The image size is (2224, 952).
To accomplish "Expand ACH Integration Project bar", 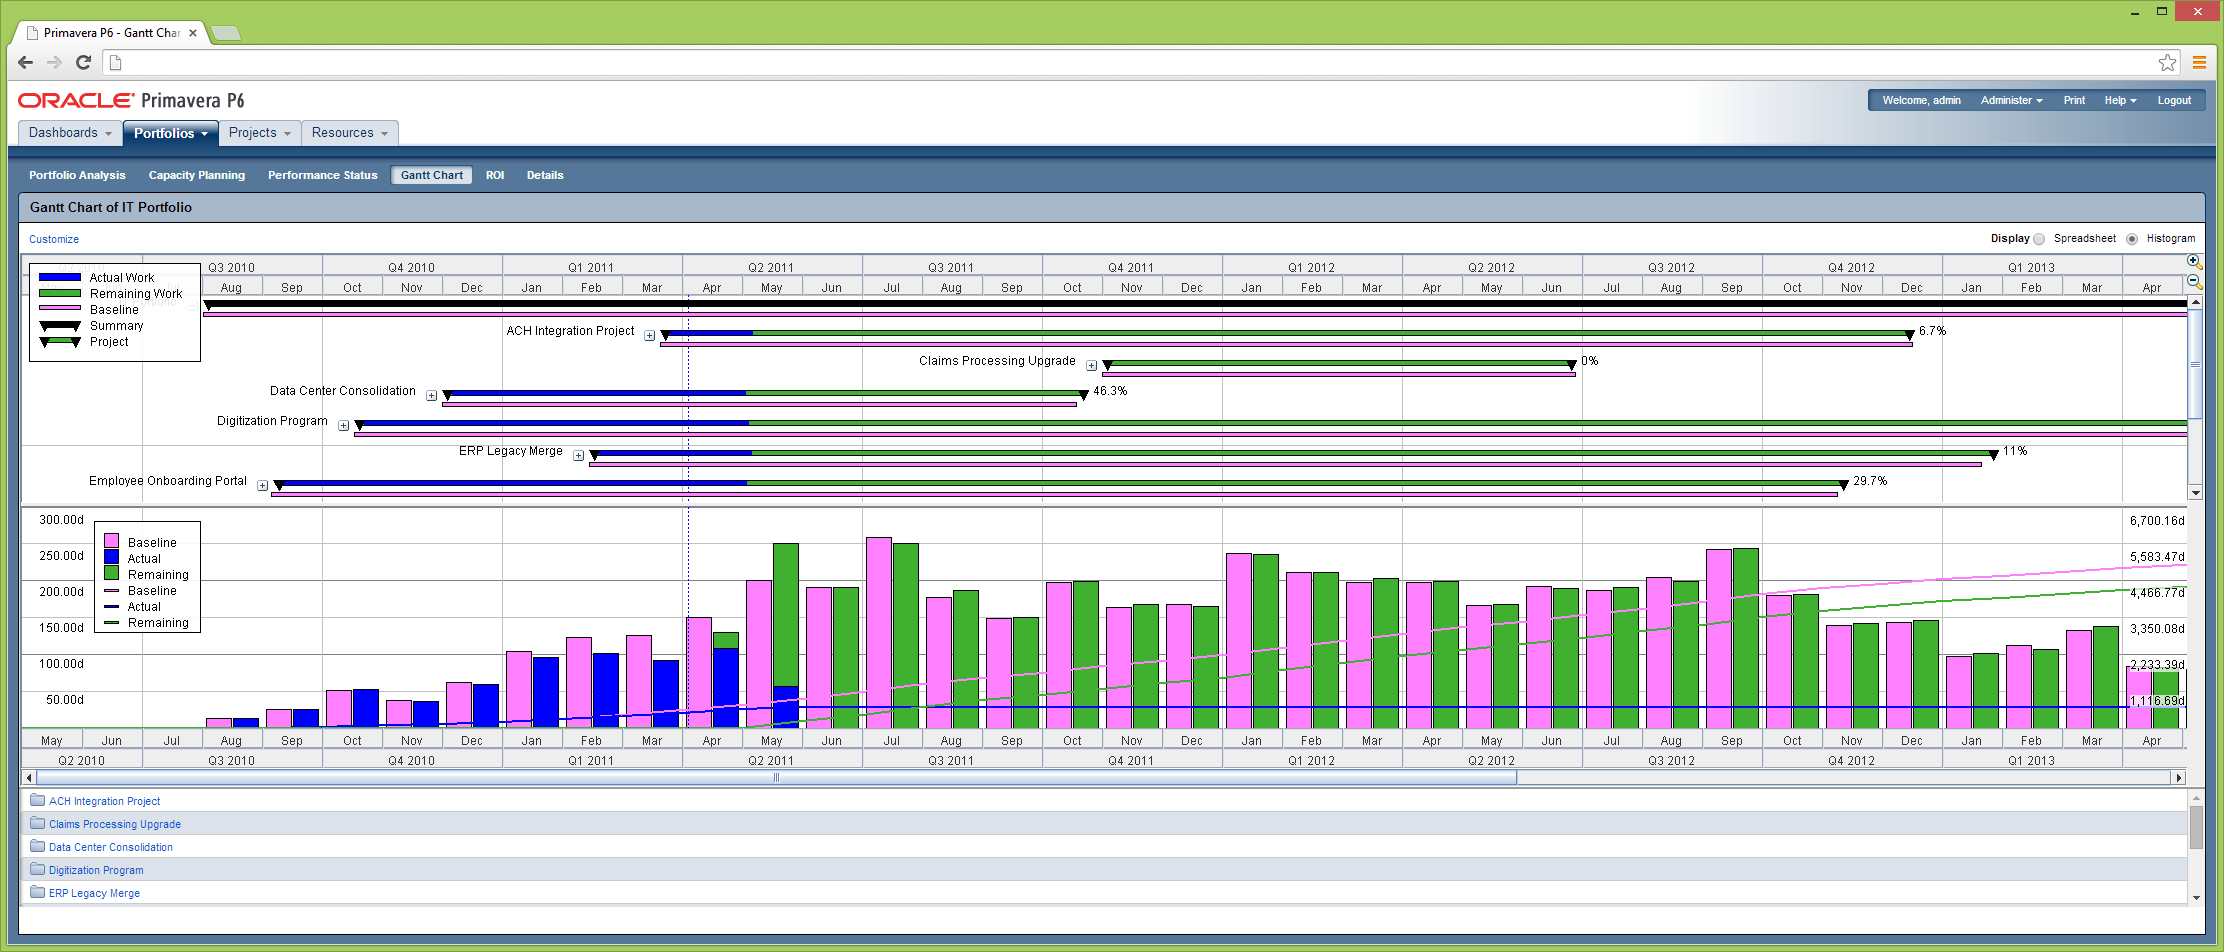I will (x=650, y=336).
